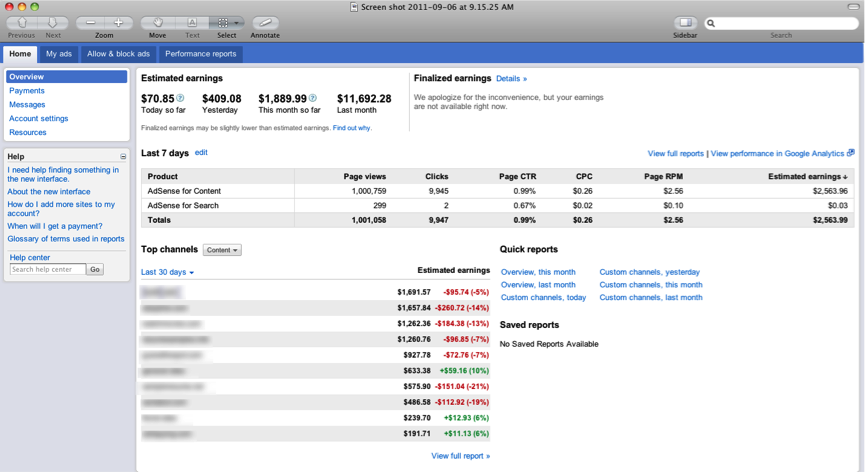
Task: Switch to the My ads tab
Action: click(59, 54)
